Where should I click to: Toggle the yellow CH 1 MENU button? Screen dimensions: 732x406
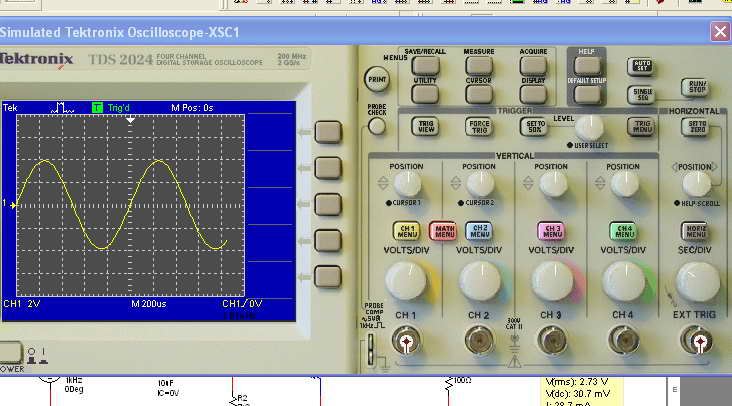pyautogui.click(x=407, y=231)
